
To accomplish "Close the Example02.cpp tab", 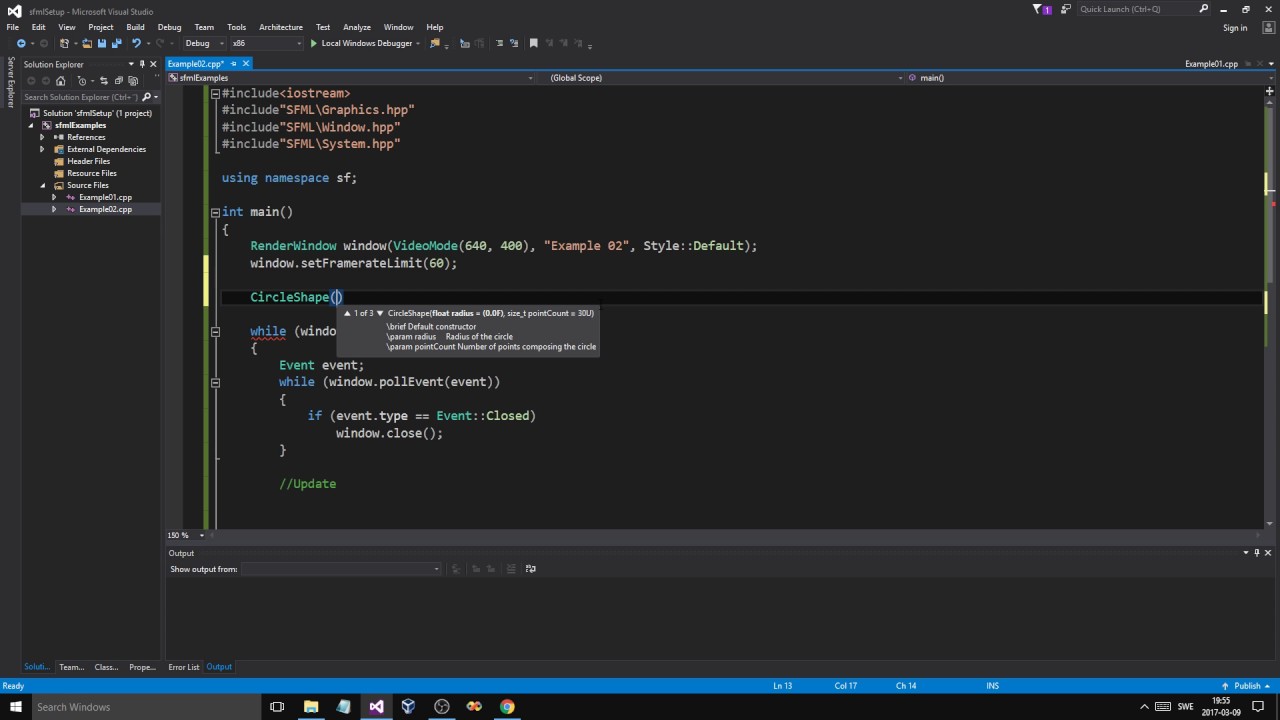I will pyautogui.click(x=246, y=63).
